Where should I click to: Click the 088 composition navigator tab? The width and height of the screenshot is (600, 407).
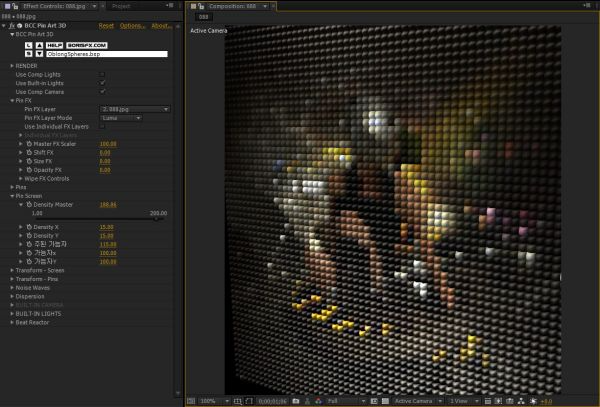coord(204,17)
